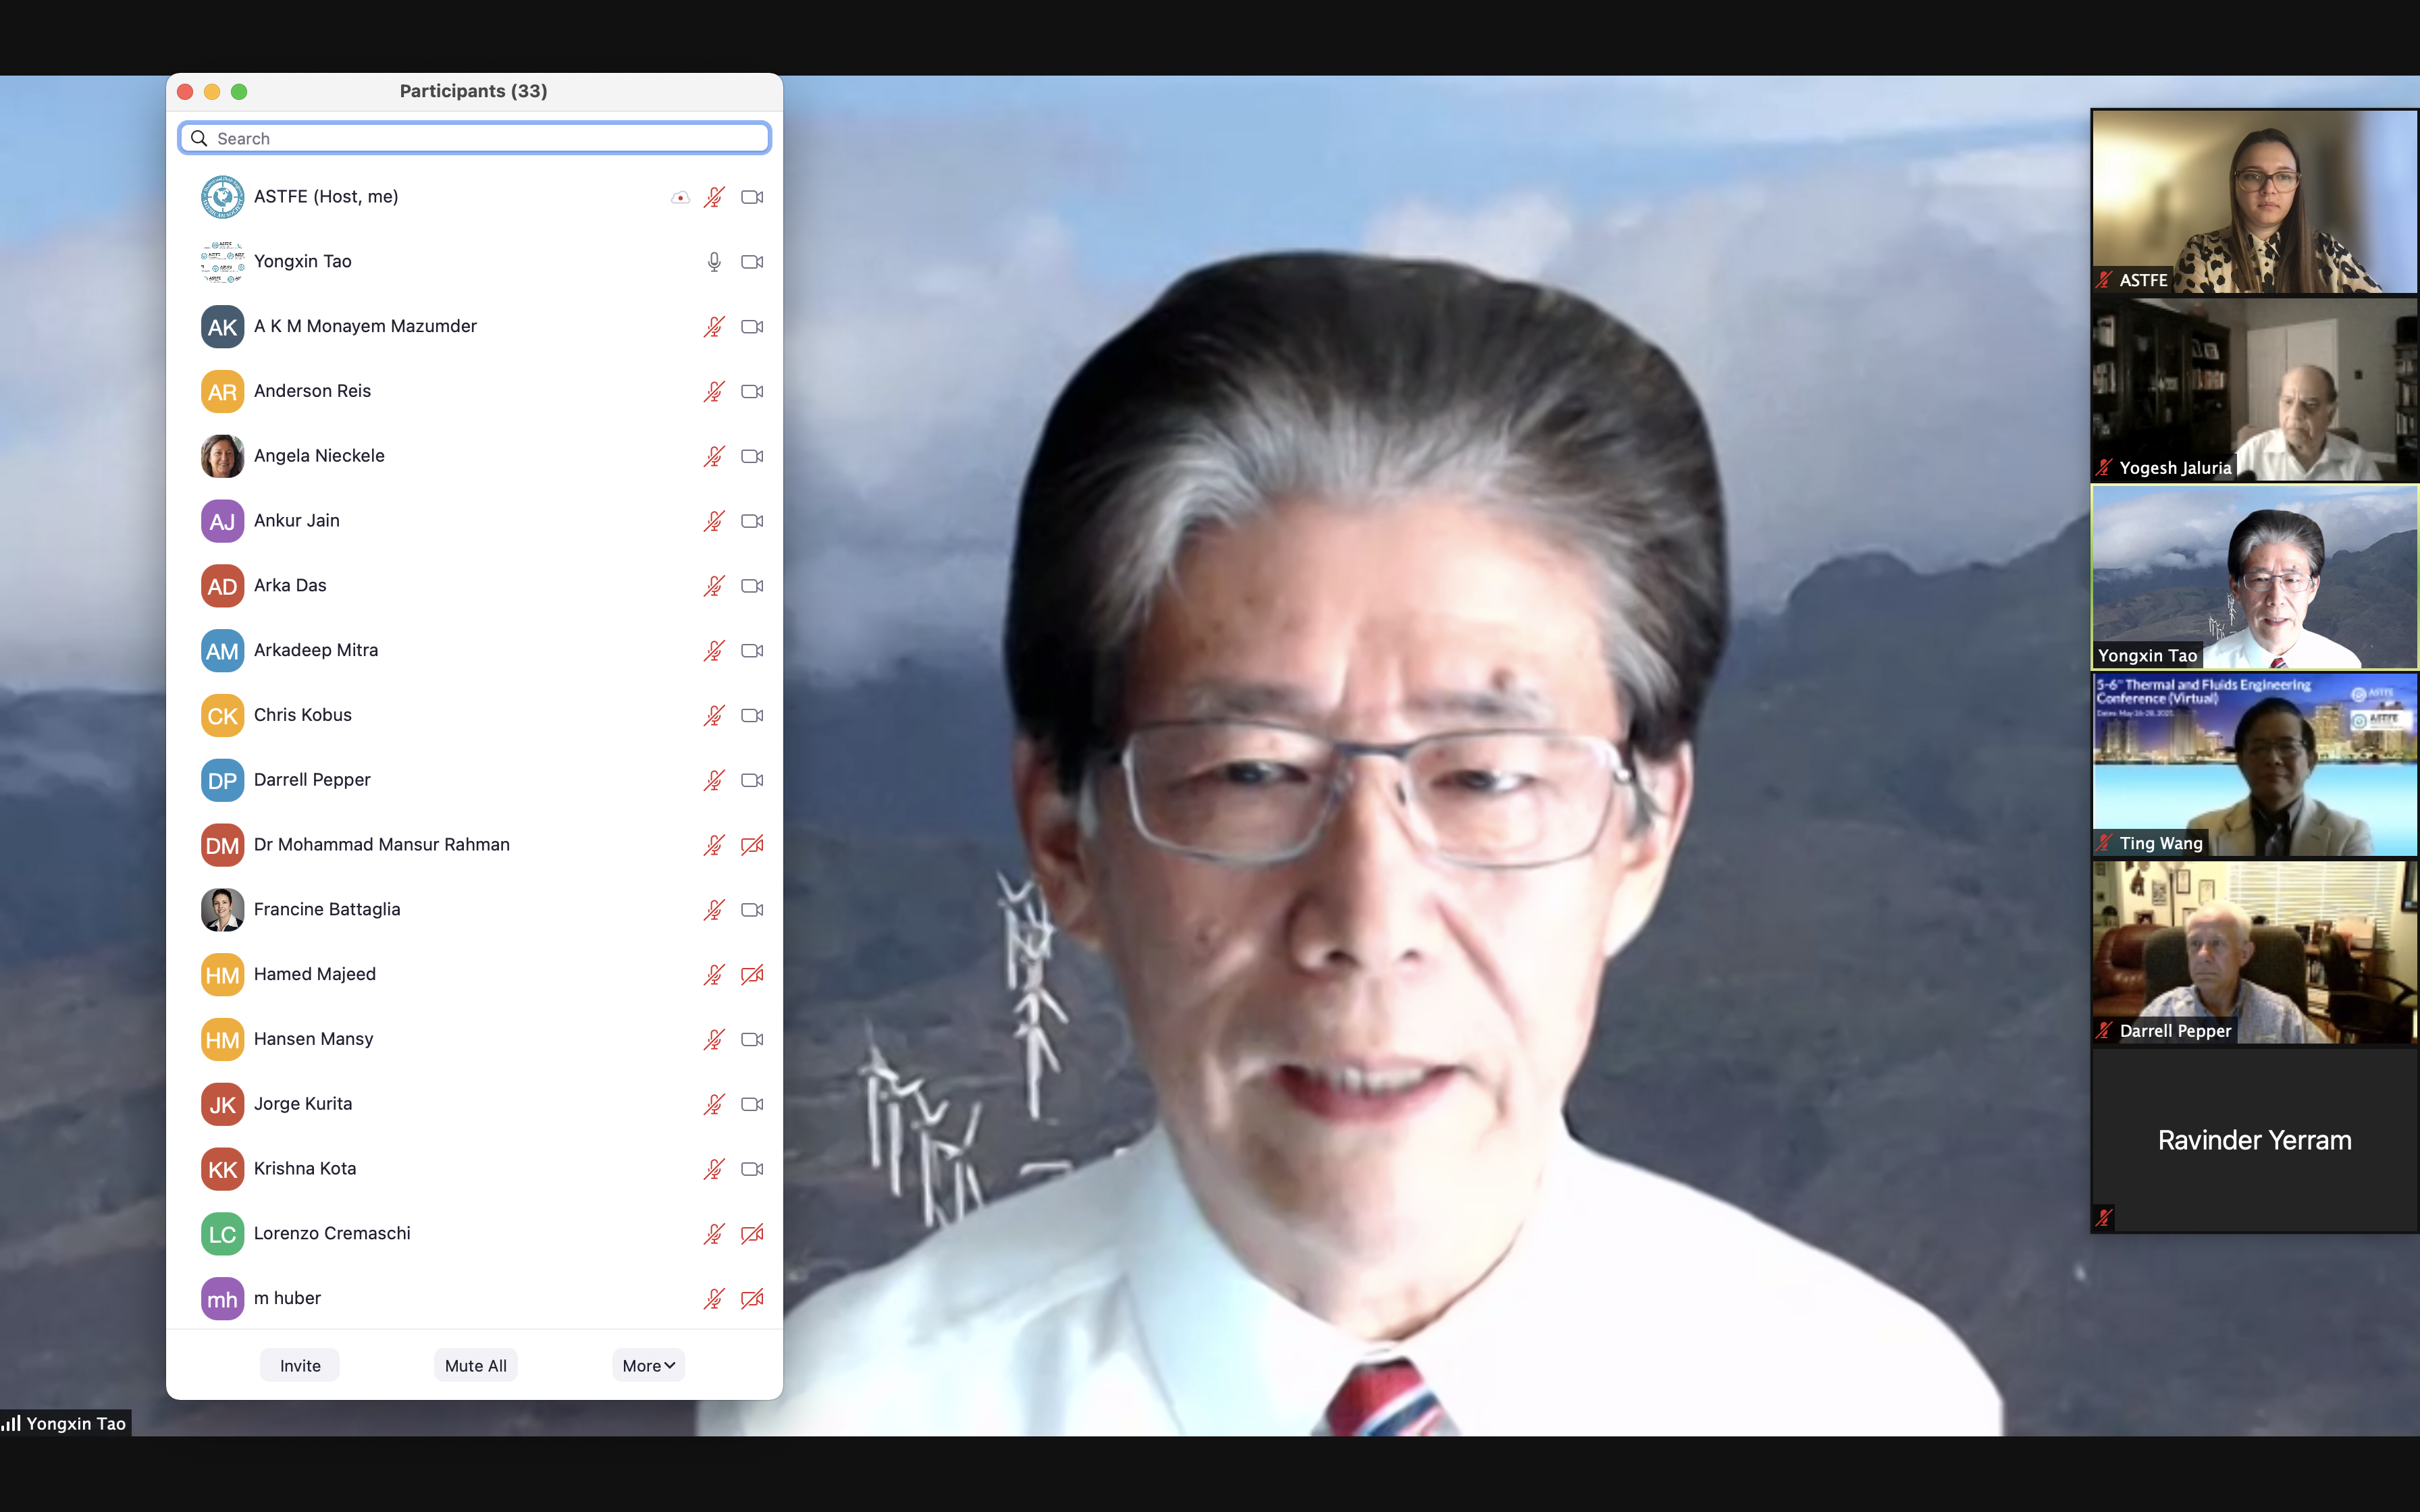Click Hansen Mansy's muted microphone icon
This screenshot has height=1512, width=2420.
point(714,1040)
